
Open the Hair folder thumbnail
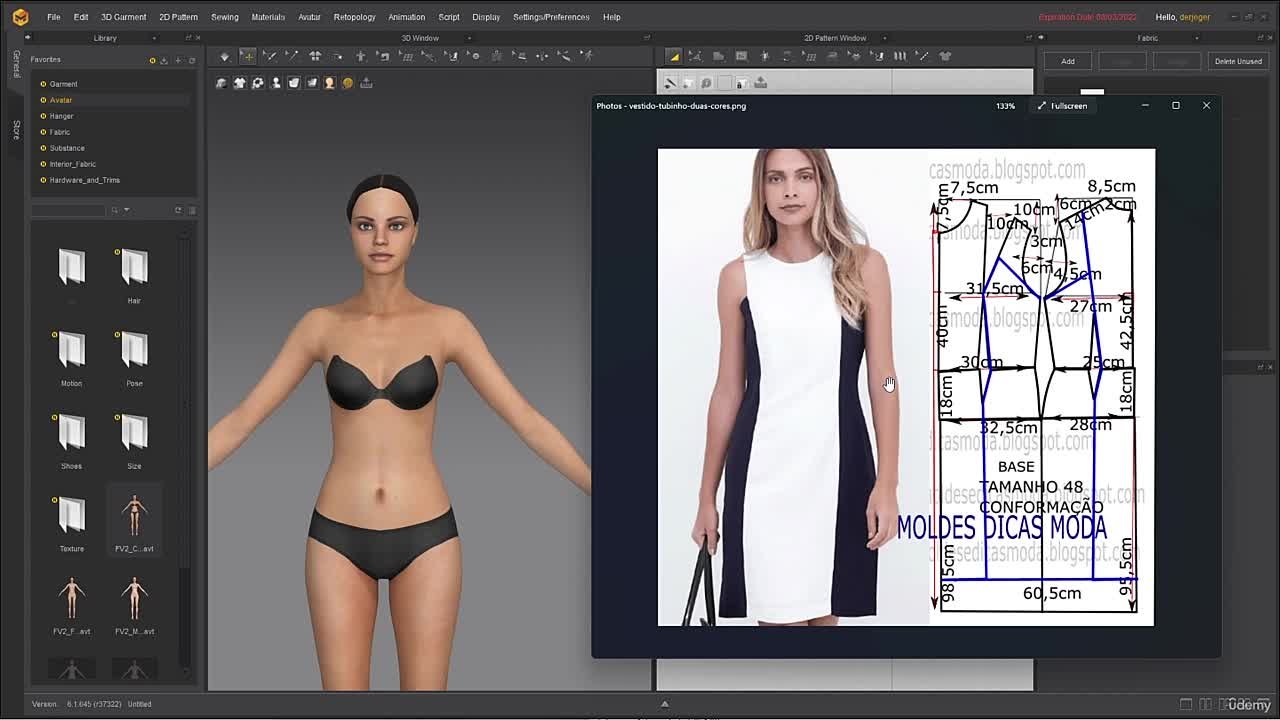coord(134,268)
